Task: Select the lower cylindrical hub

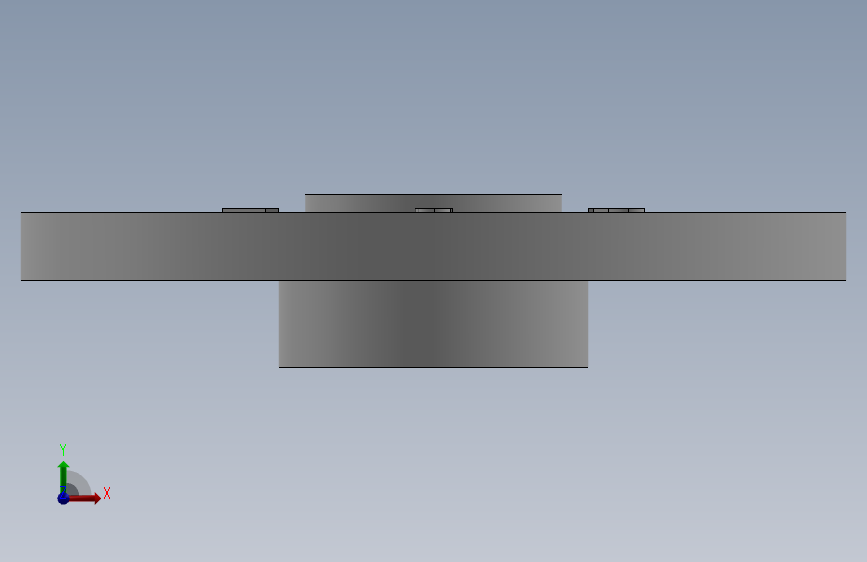Action: [434, 324]
